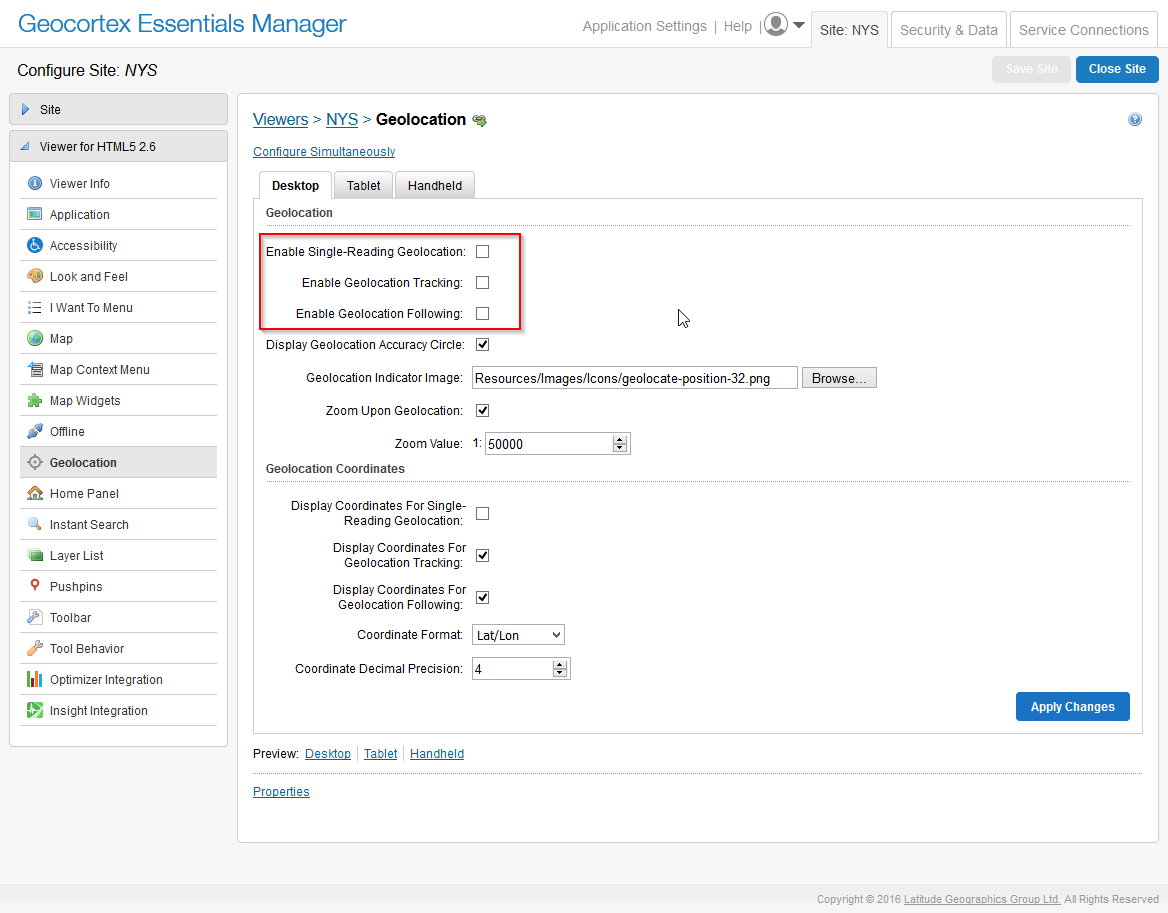Click the Configure Simultaneously link
The image size is (1168, 913).
pos(324,152)
